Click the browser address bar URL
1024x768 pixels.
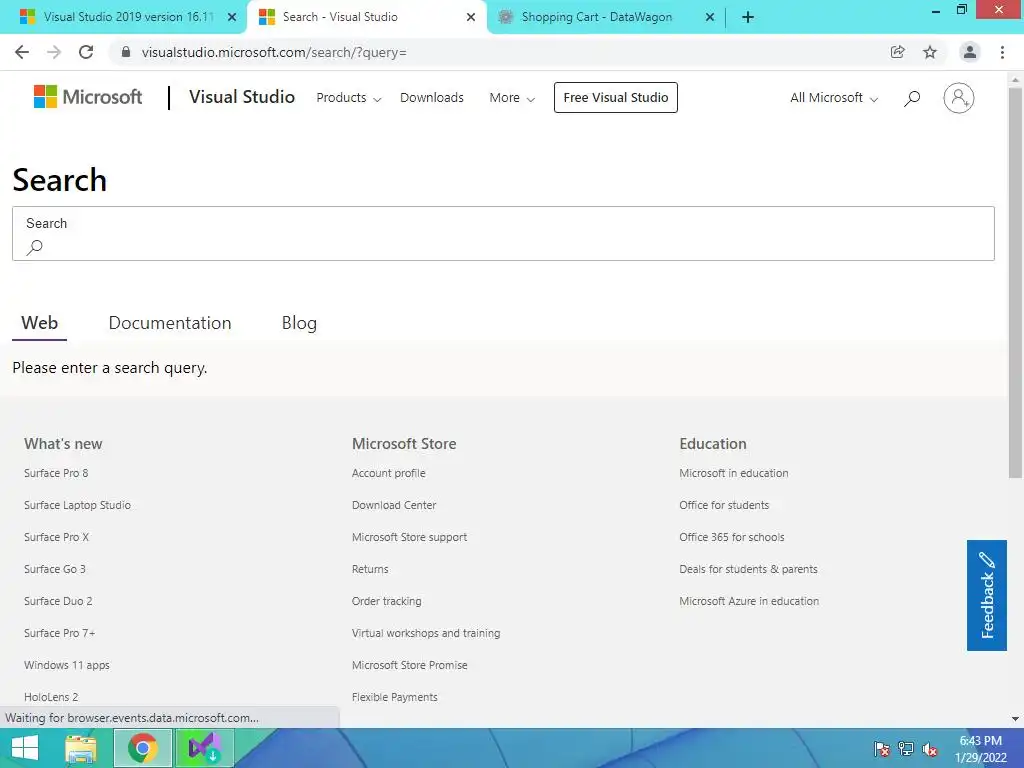tap(274, 52)
